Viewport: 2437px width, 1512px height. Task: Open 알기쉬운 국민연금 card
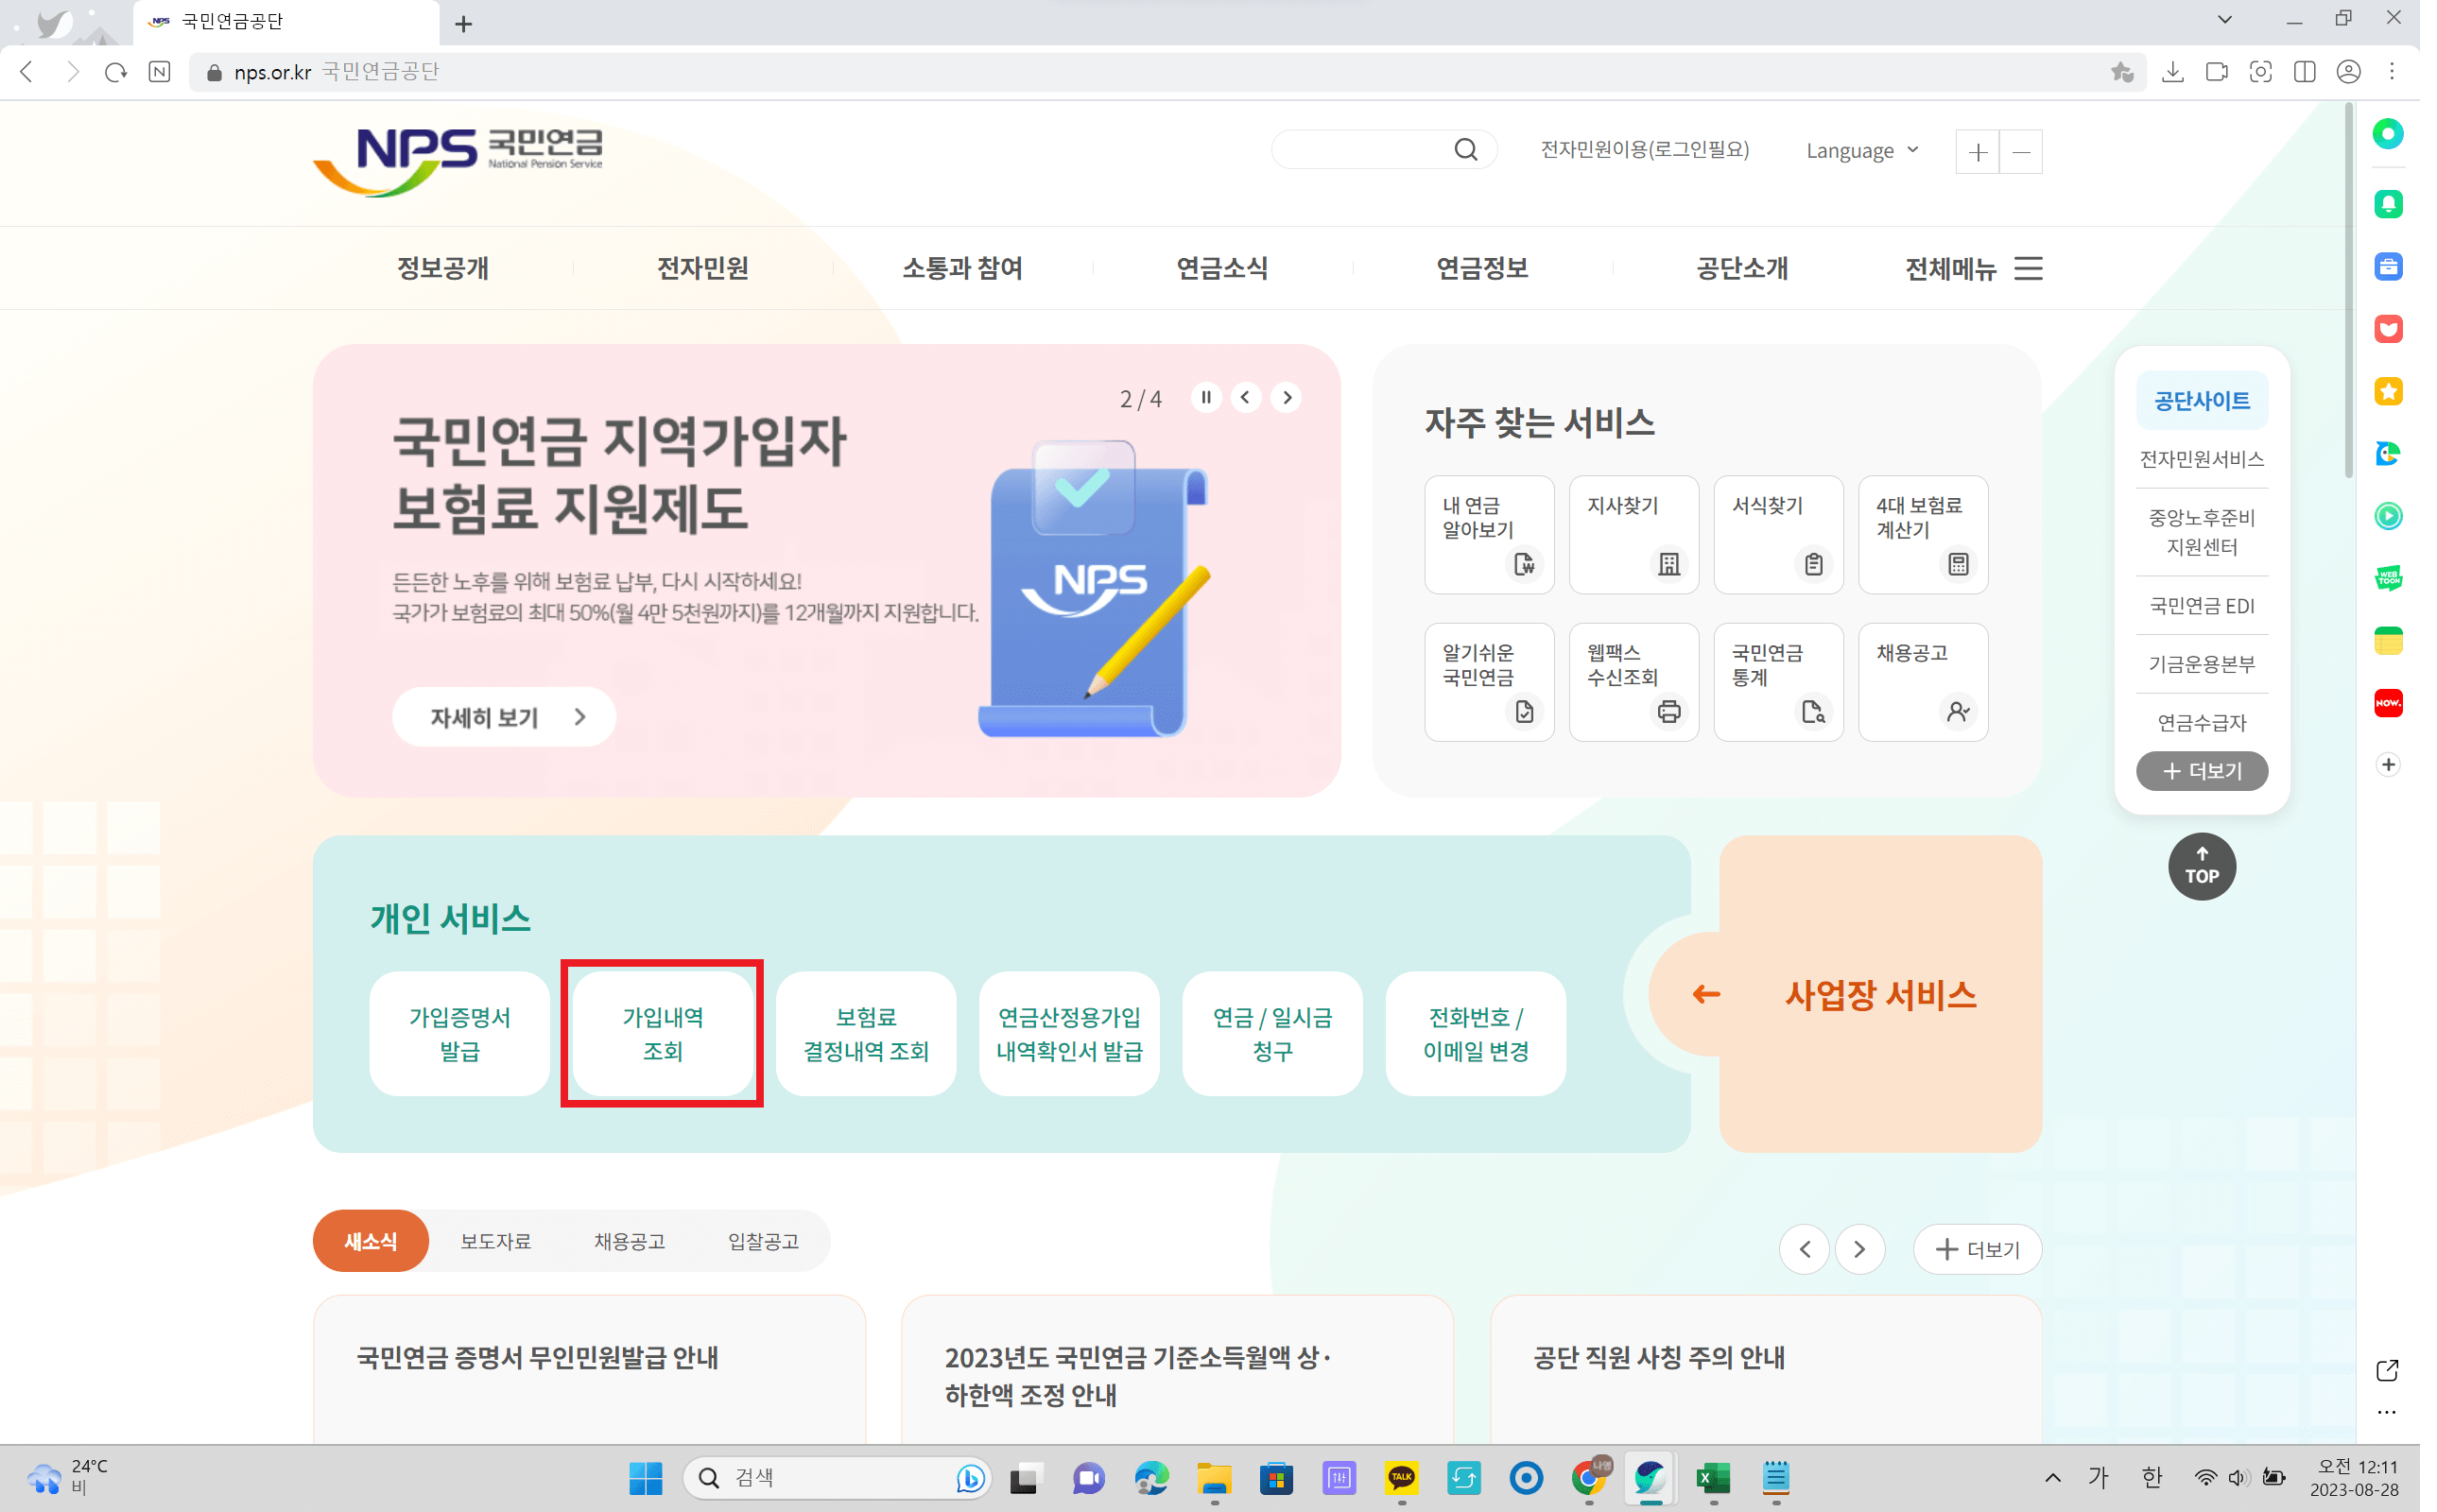1489,682
